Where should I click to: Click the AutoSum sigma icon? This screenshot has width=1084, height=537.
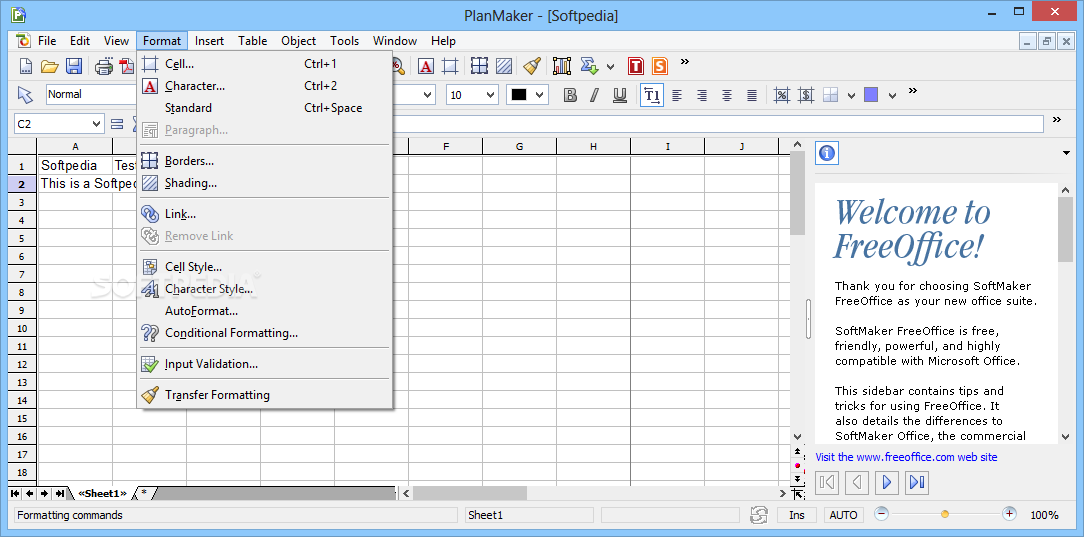589,66
